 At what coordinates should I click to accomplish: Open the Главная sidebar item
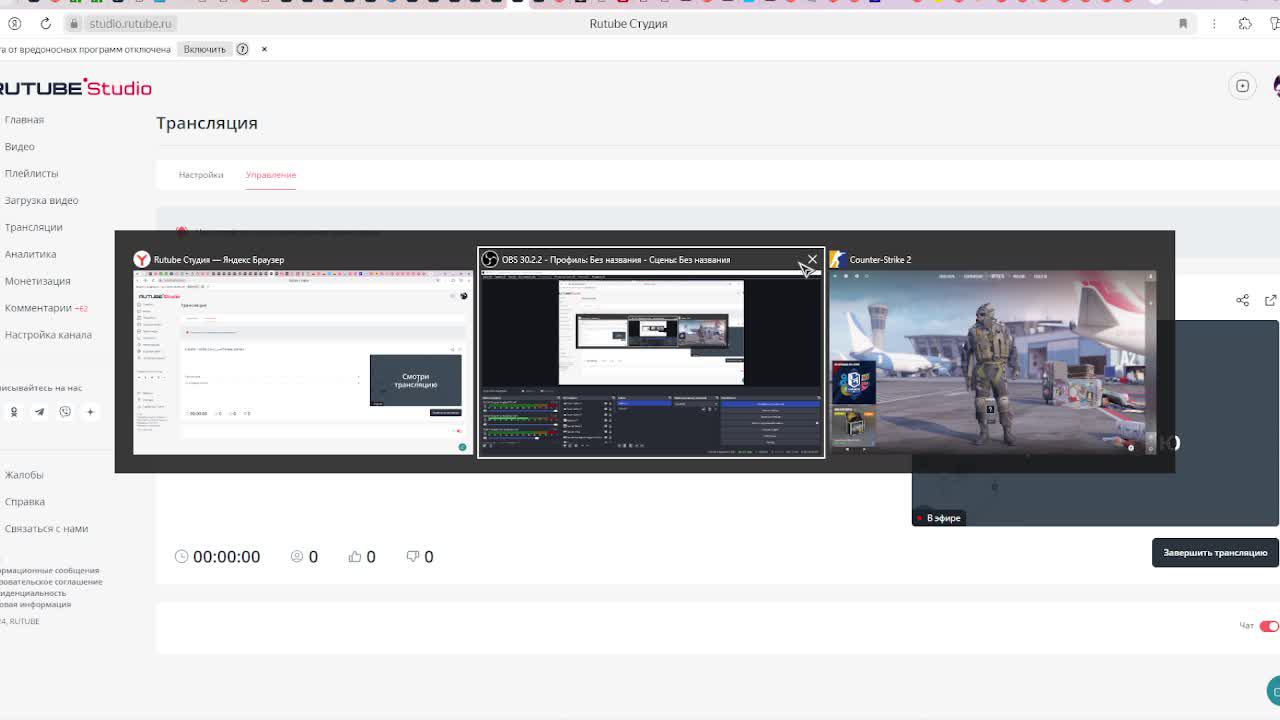[24, 120]
